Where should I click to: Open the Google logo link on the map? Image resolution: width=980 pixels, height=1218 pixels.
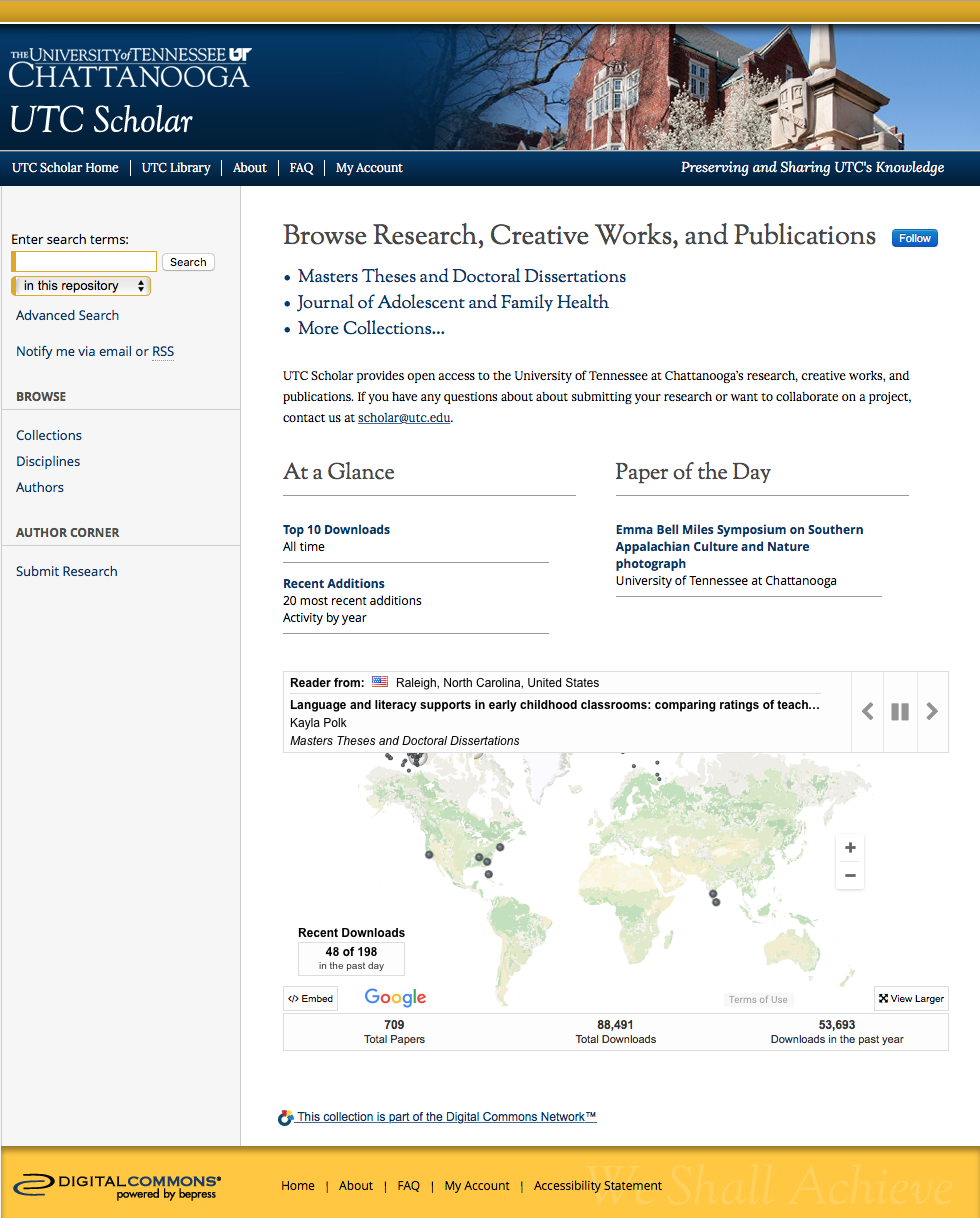coord(395,997)
